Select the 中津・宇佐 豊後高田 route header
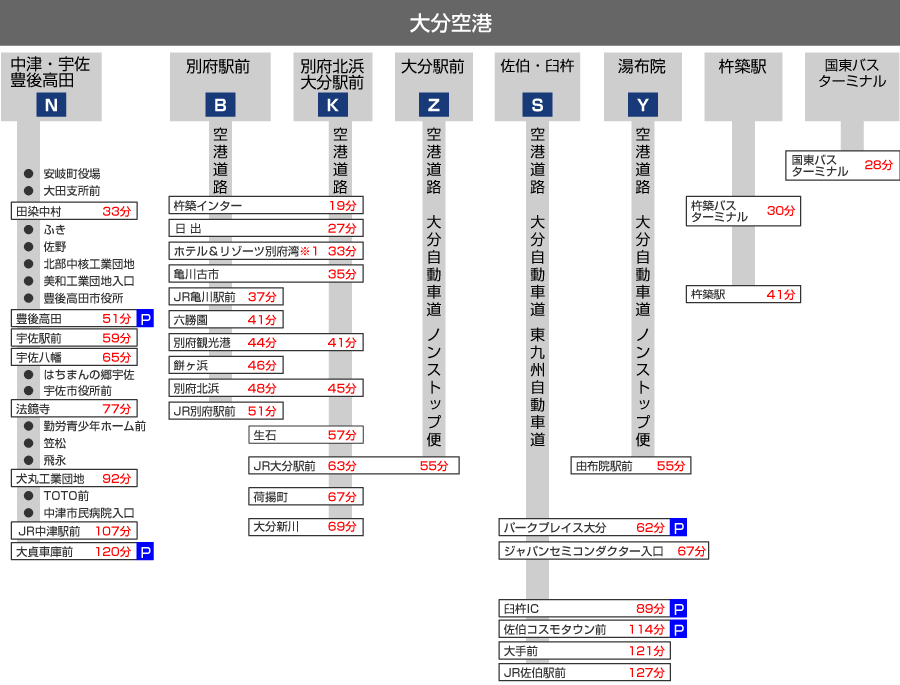The width and height of the screenshot is (900, 685). (51, 87)
